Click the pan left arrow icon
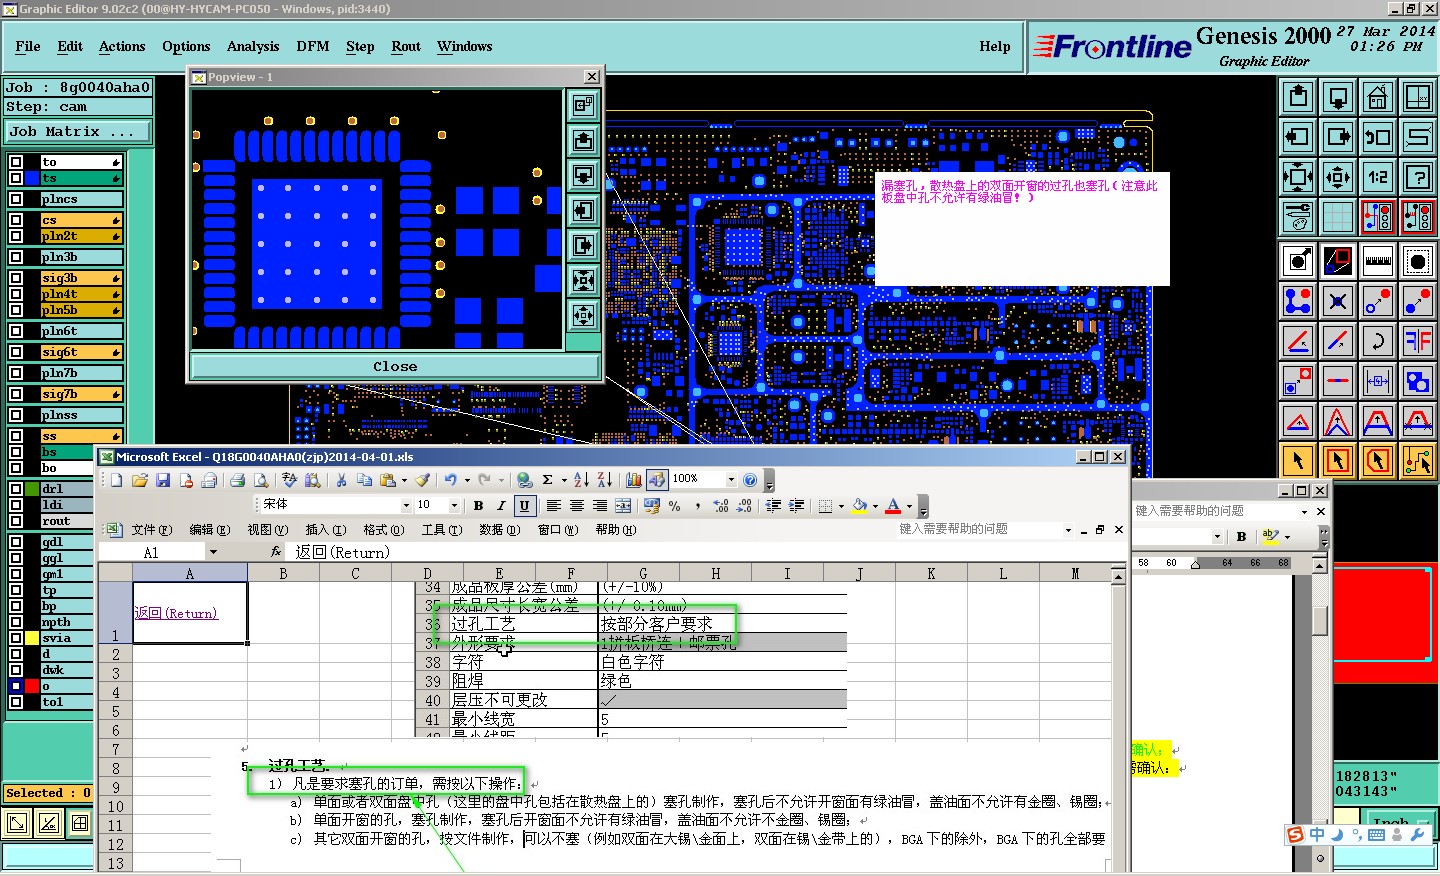1440x876 pixels. point(1298,137)
